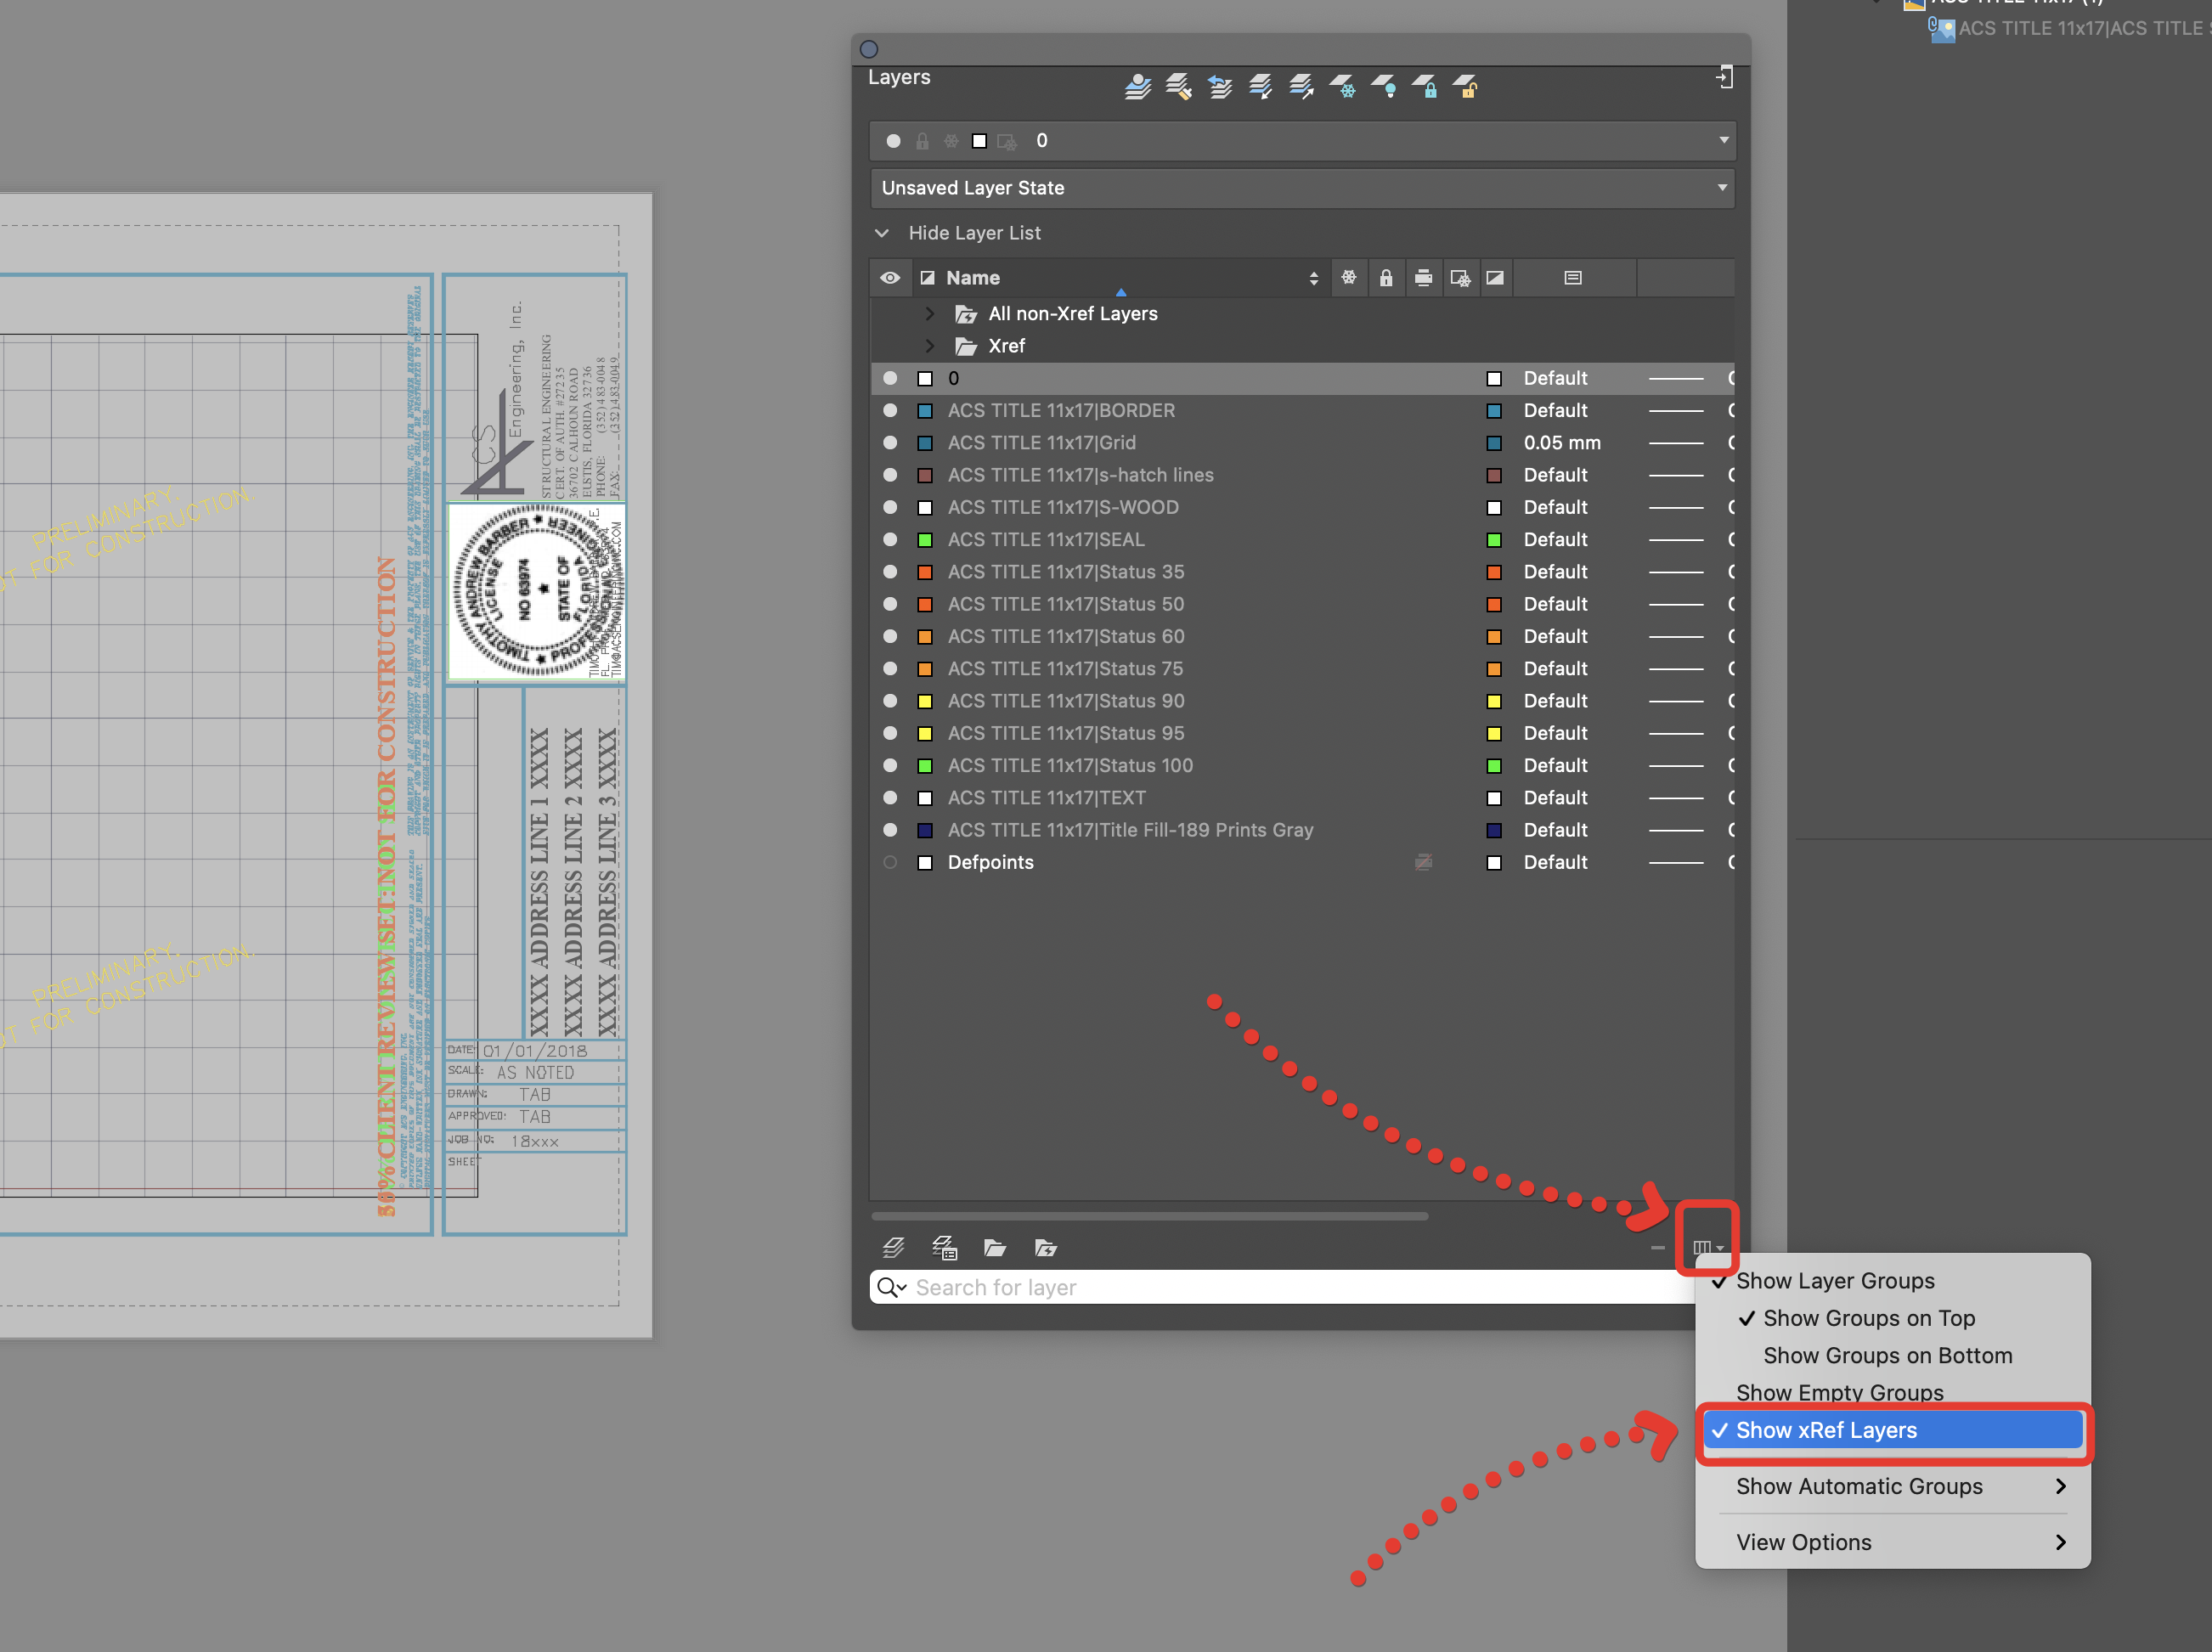Click the New Layer Group folder icon
The height and width of the screenshot is (1652, 2212).
(x=994, y=1247)
